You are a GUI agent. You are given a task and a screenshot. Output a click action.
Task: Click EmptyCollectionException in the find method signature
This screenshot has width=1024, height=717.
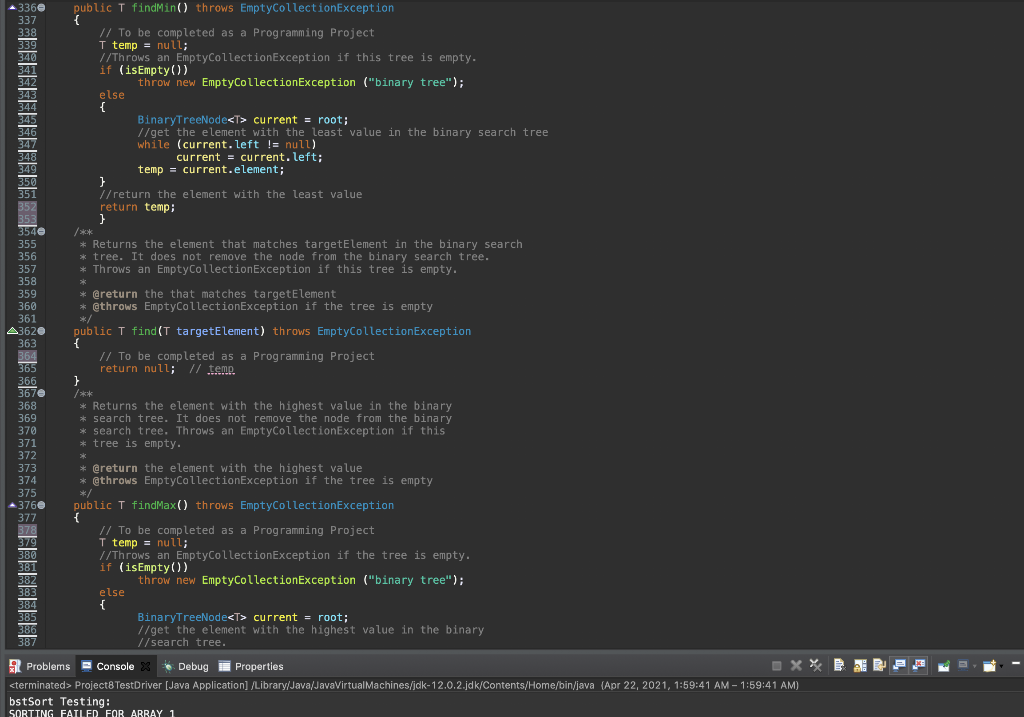click(394, 331)
